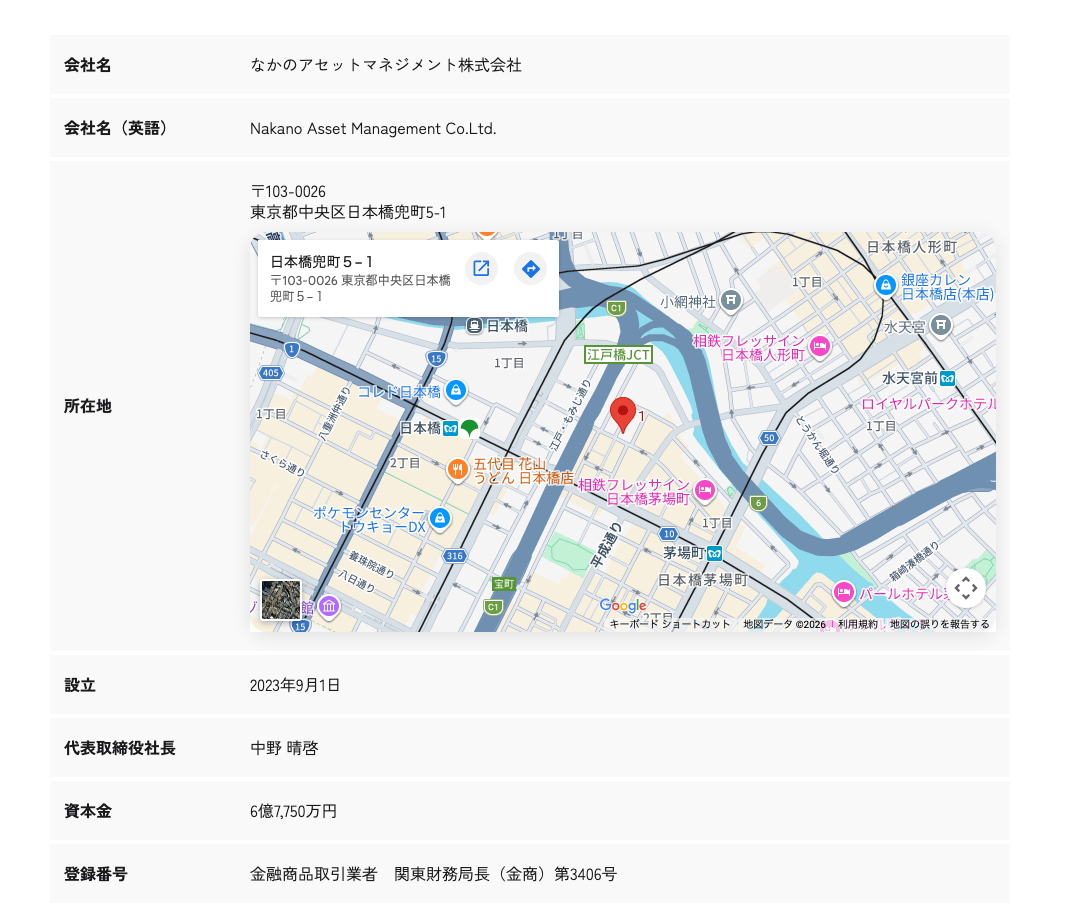Open the 利用規約 terms link
The height and width of the screenshot is (915, 1090).
[x=857, y=624]
